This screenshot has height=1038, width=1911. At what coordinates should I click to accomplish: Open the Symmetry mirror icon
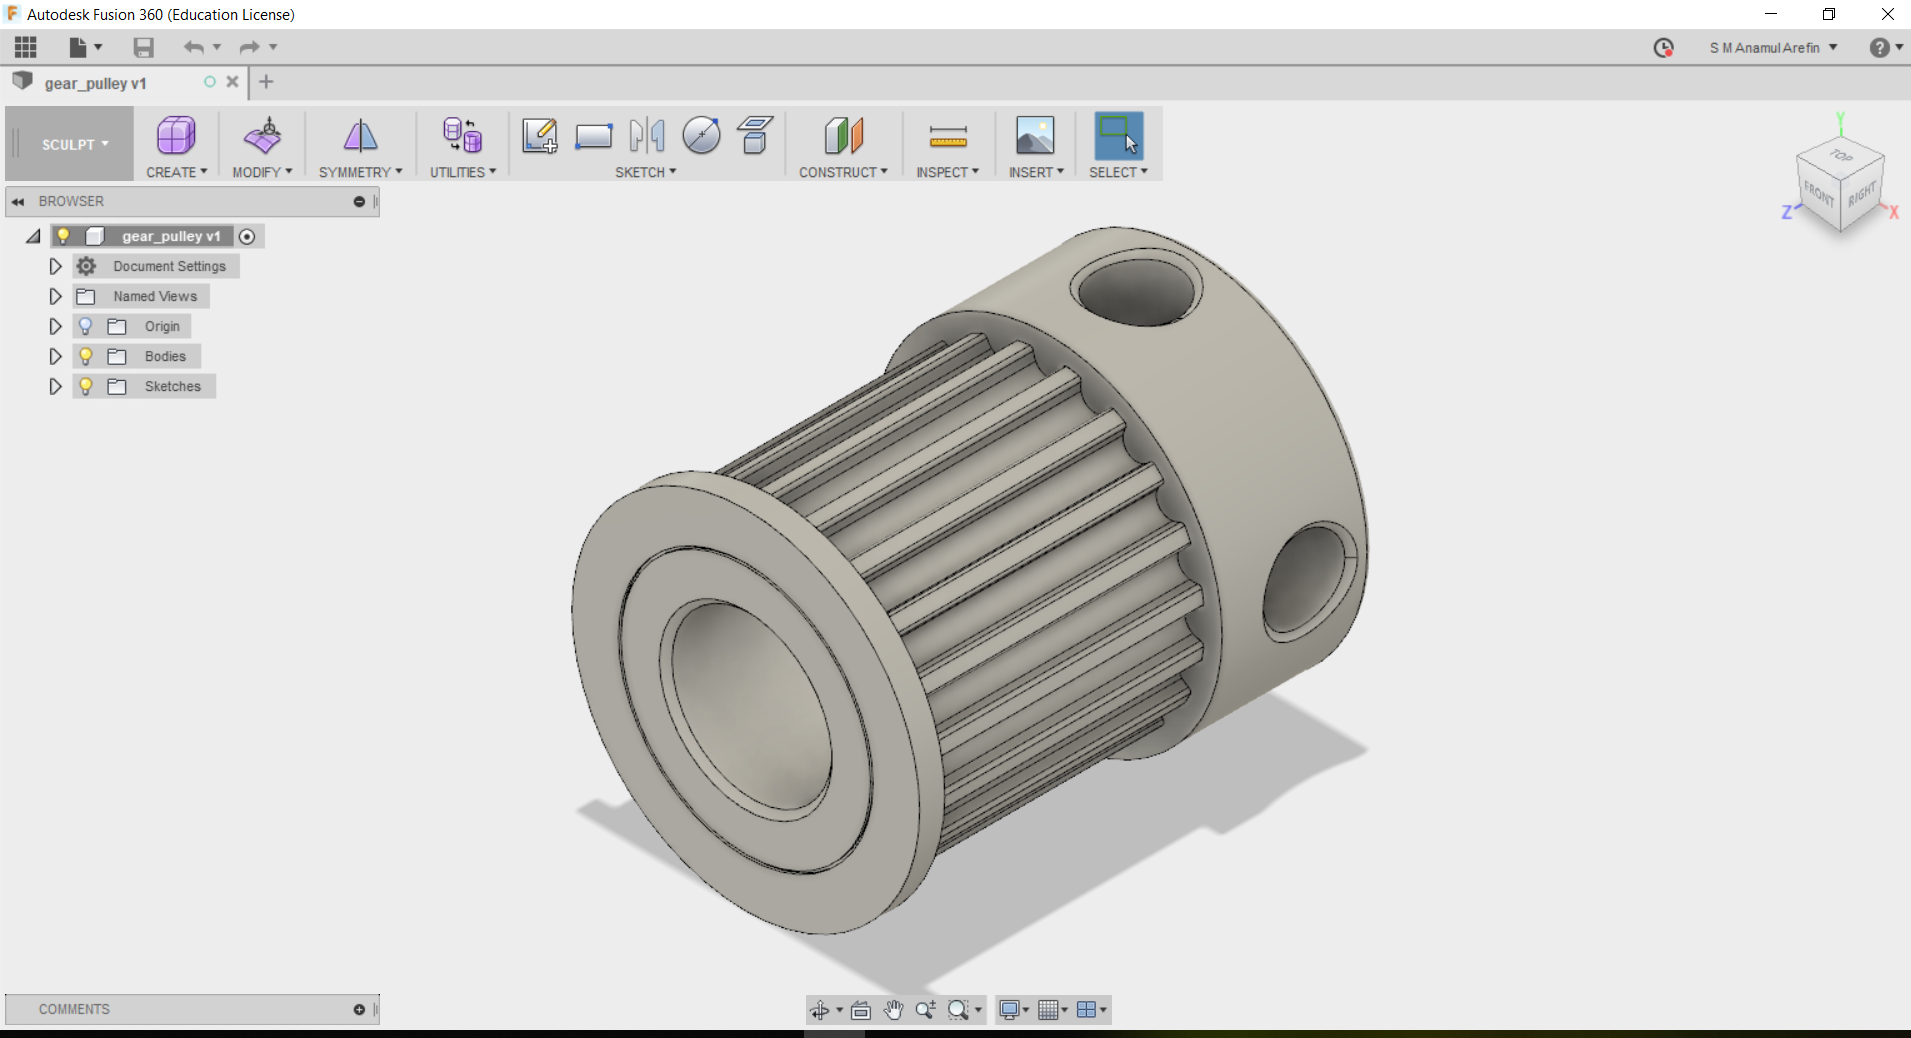click(360, 136)
